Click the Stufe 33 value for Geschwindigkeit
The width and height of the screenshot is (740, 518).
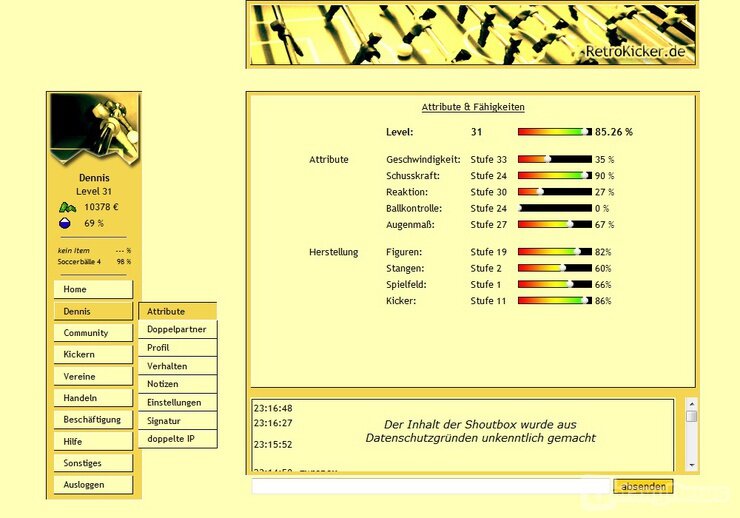coord(488,159)
